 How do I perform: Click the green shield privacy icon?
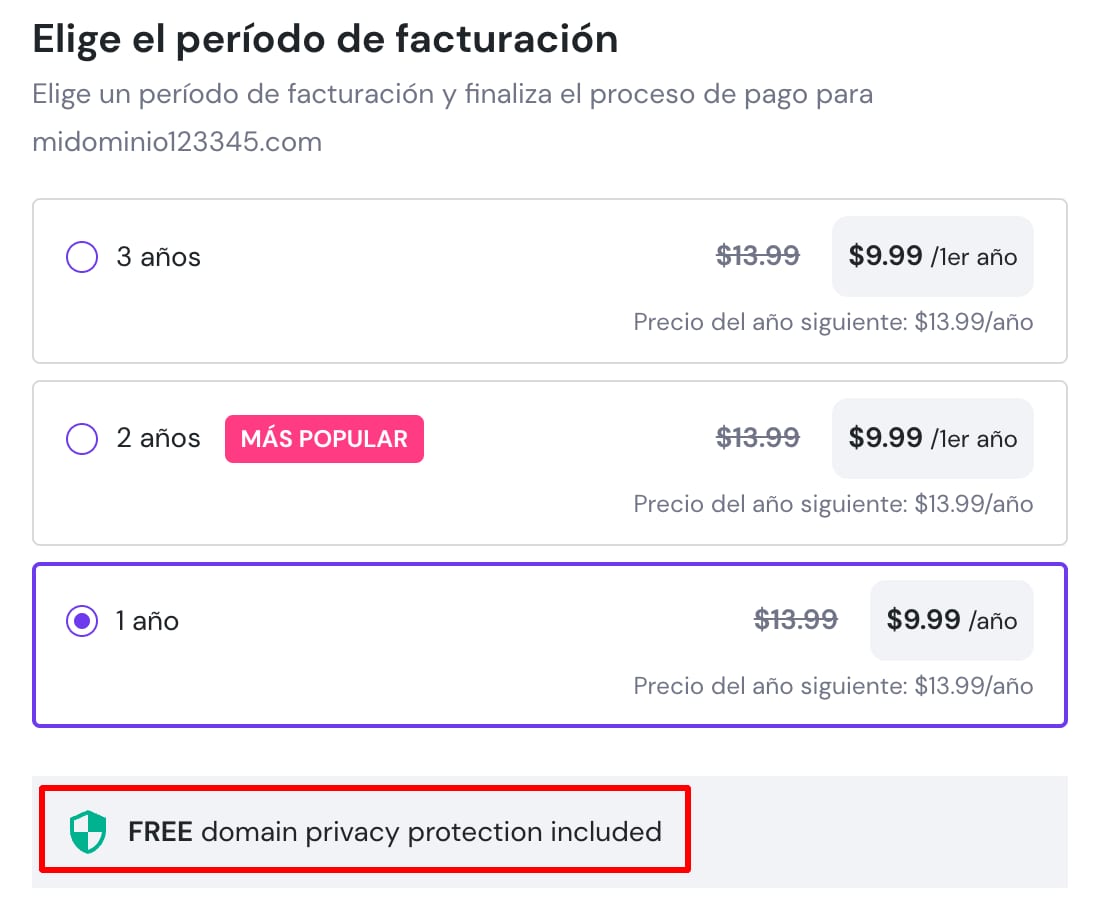pos(88,832)
